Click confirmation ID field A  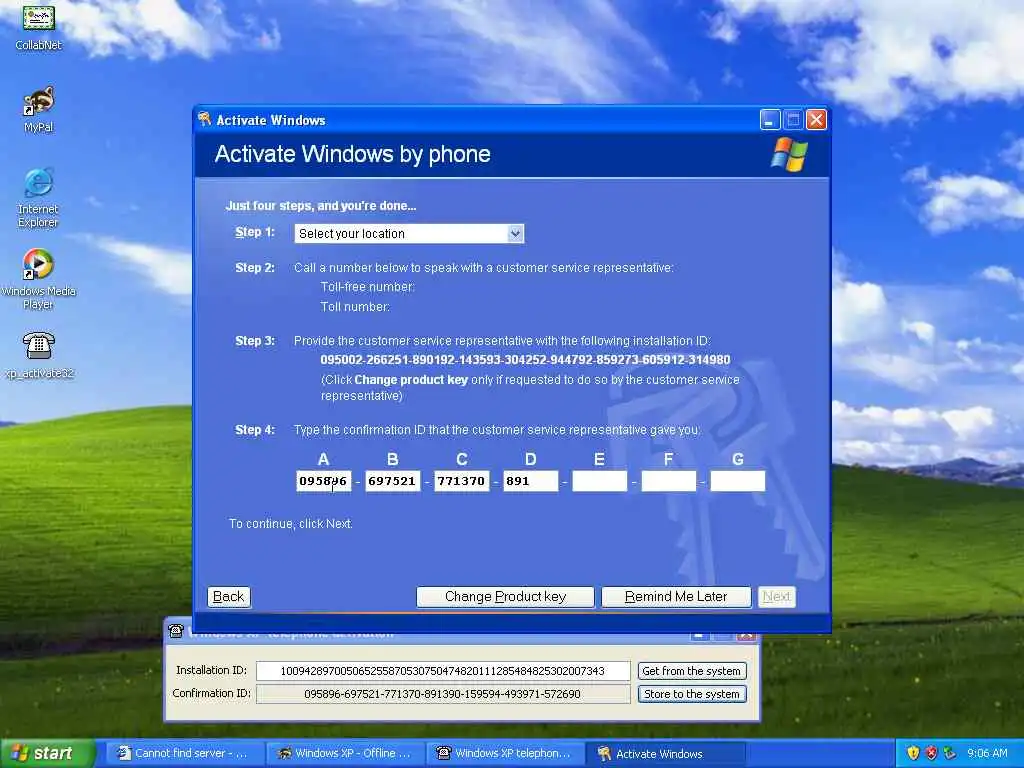323,481
